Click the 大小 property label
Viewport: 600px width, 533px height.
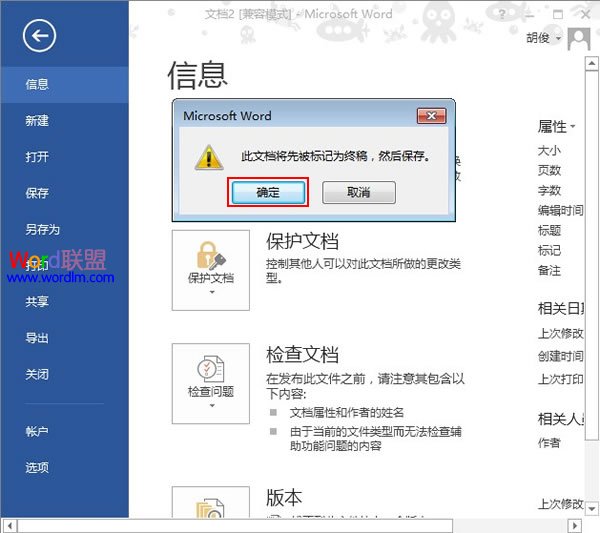(x=549, y=151)
